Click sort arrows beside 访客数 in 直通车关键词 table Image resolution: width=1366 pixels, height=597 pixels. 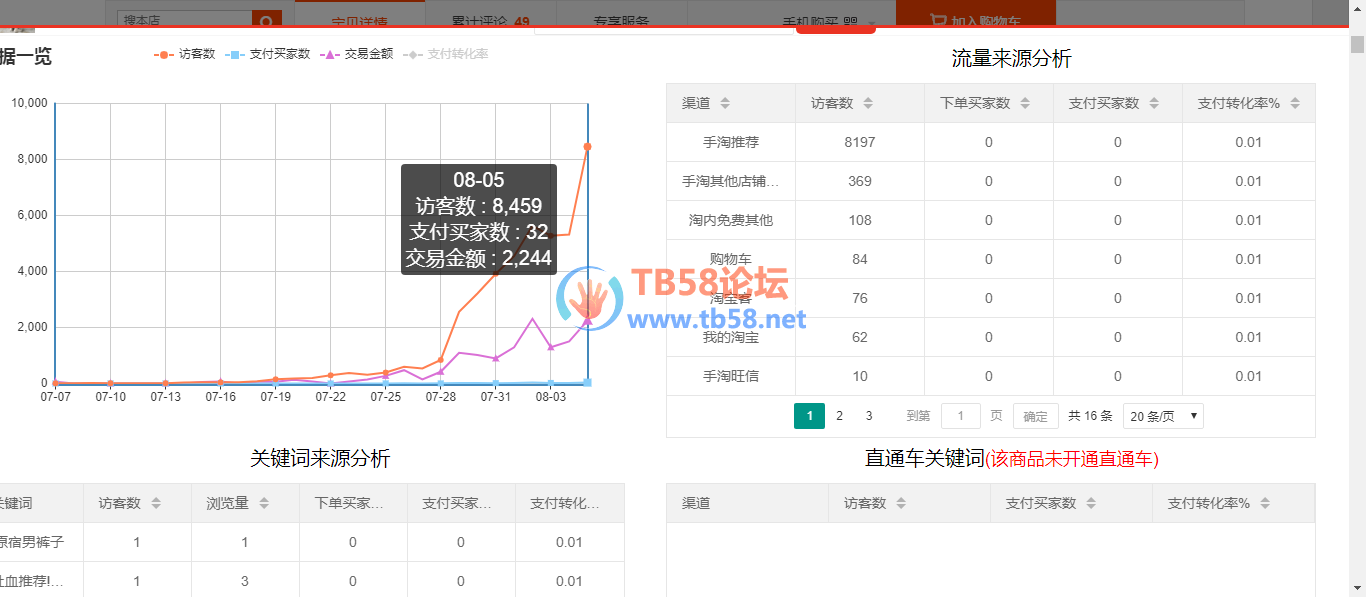(901, 504)
